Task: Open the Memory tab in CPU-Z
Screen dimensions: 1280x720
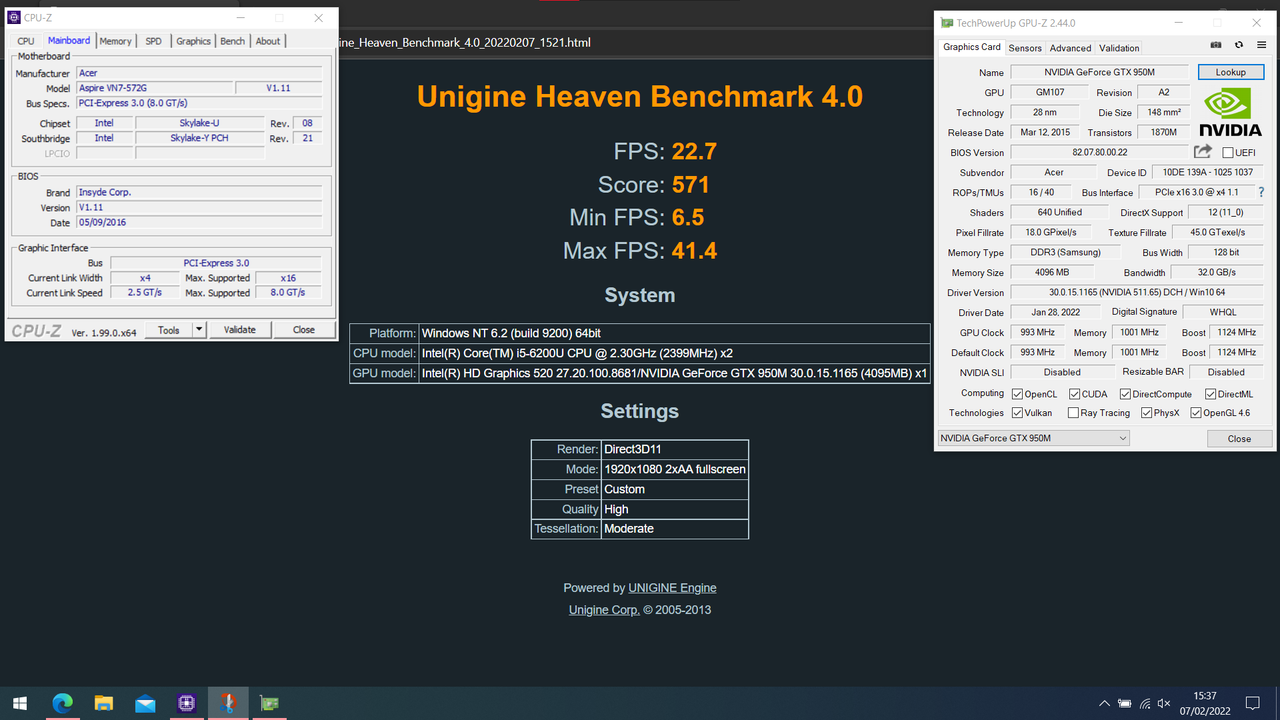Action: pos(115,41)
